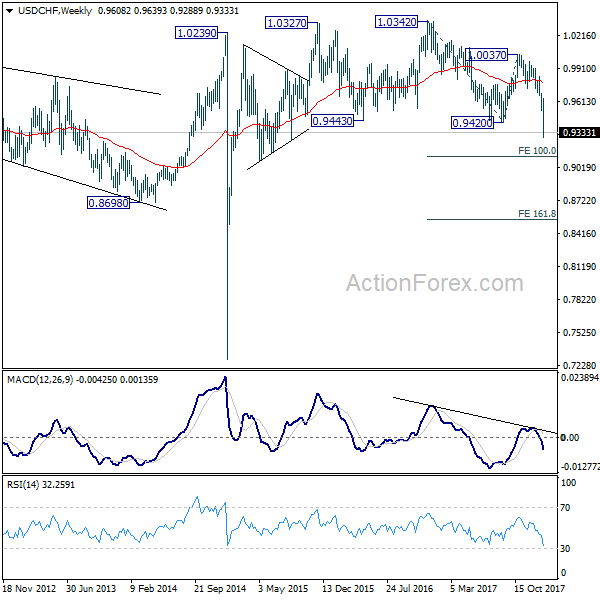This screenshot has height=600, width=600.
Task: Click the MACD -0.012772 scale value
Action: tap(580, 467)
